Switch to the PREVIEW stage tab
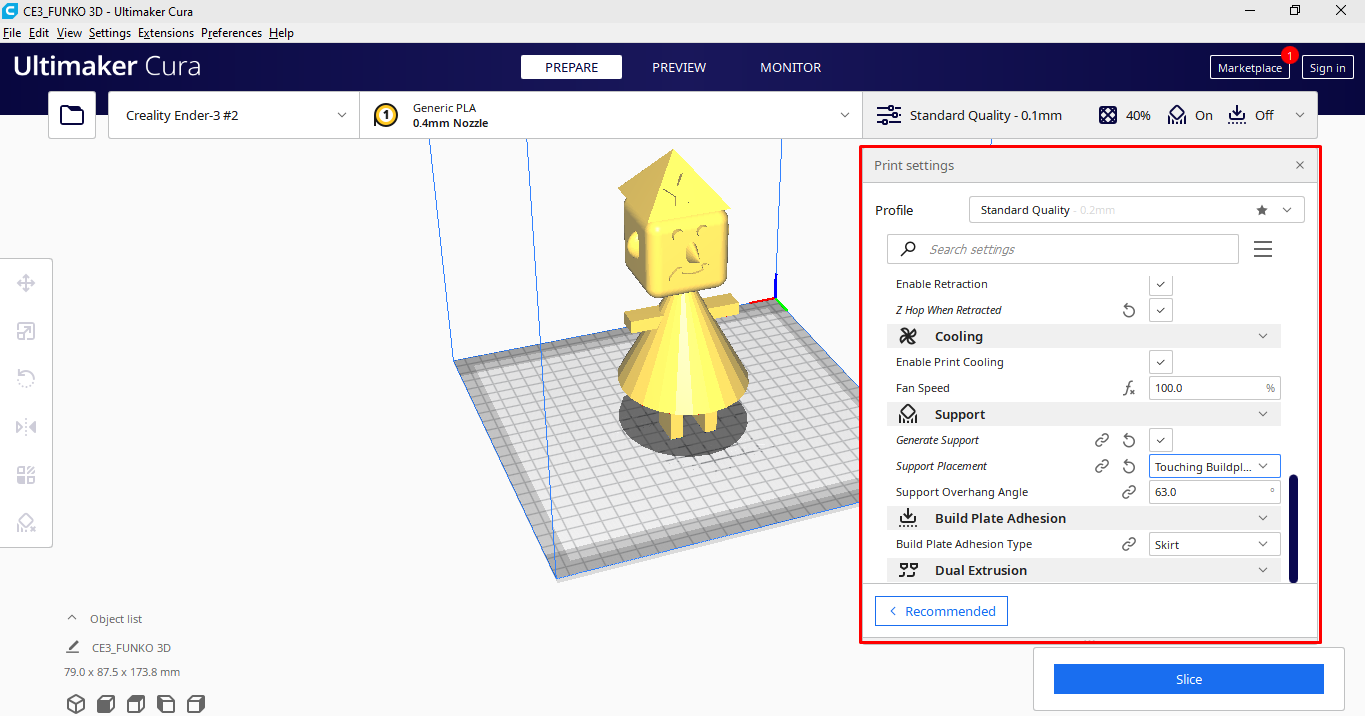 (679, 67)
